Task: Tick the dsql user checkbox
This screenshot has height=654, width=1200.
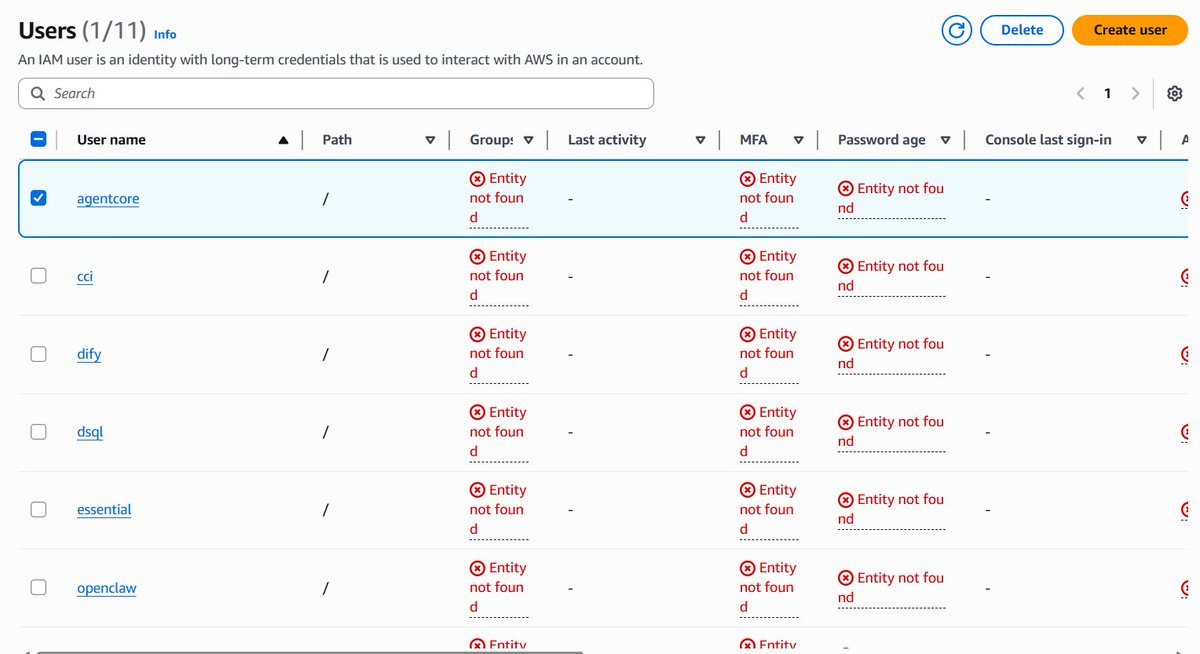Action: point(38,432)
